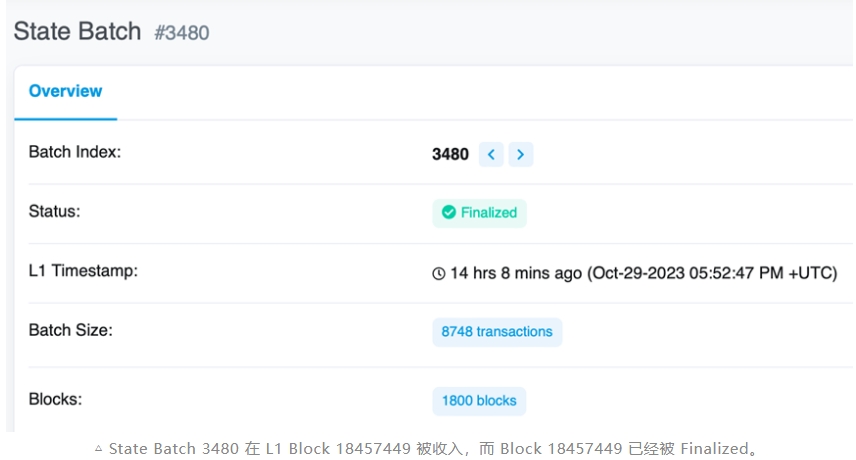Click the triangle marker before the caption

click(98, 449)
